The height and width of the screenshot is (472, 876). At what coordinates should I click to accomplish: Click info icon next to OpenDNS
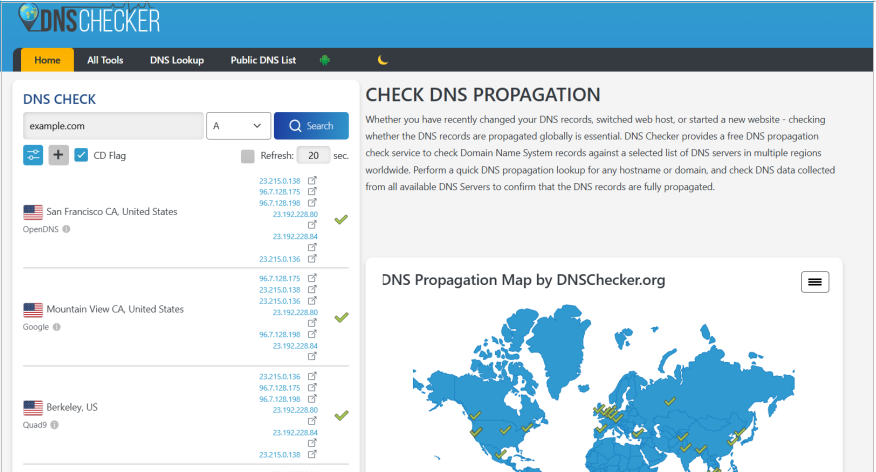coord(66,229)
